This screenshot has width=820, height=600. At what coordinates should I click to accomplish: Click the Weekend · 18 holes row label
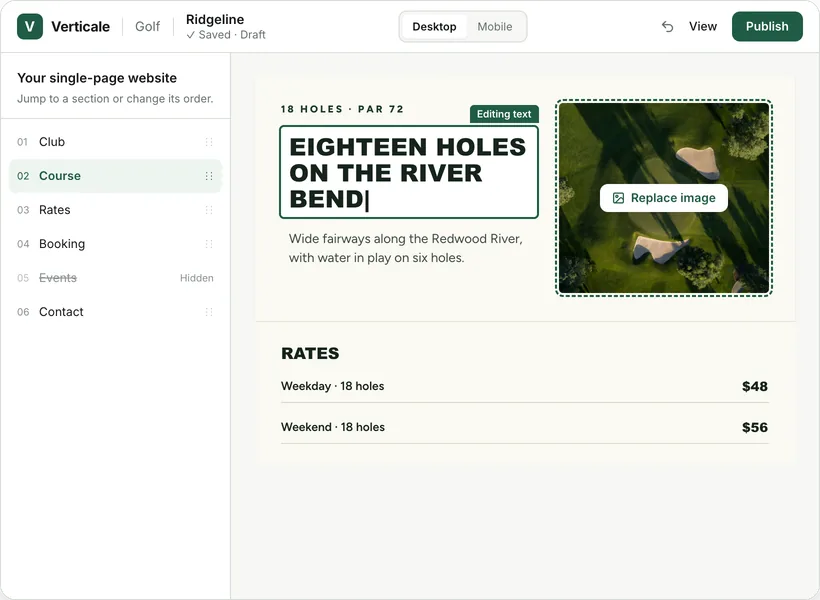(x=333, y=427)
